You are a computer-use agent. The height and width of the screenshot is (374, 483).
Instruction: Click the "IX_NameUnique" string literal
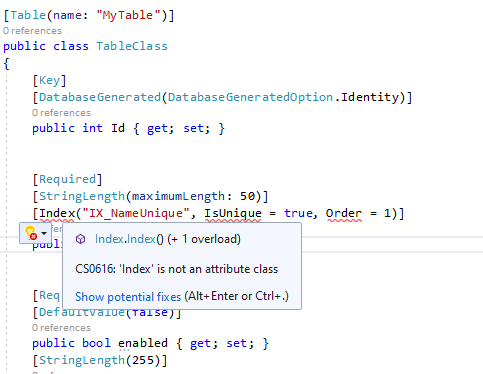(136, 213)
